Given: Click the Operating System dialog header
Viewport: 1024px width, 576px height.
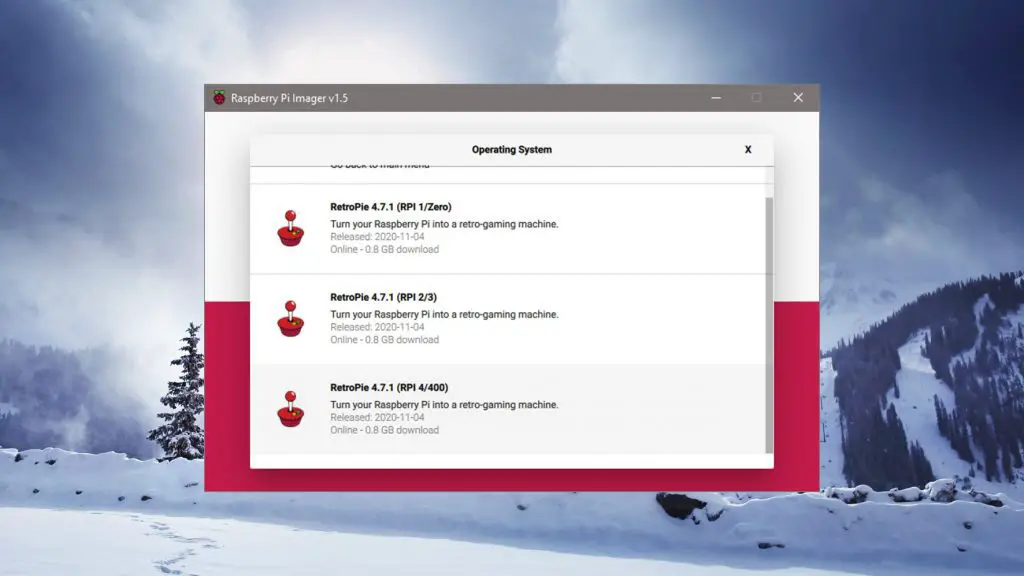Looking at the screenshot, I should coord(511,150).
